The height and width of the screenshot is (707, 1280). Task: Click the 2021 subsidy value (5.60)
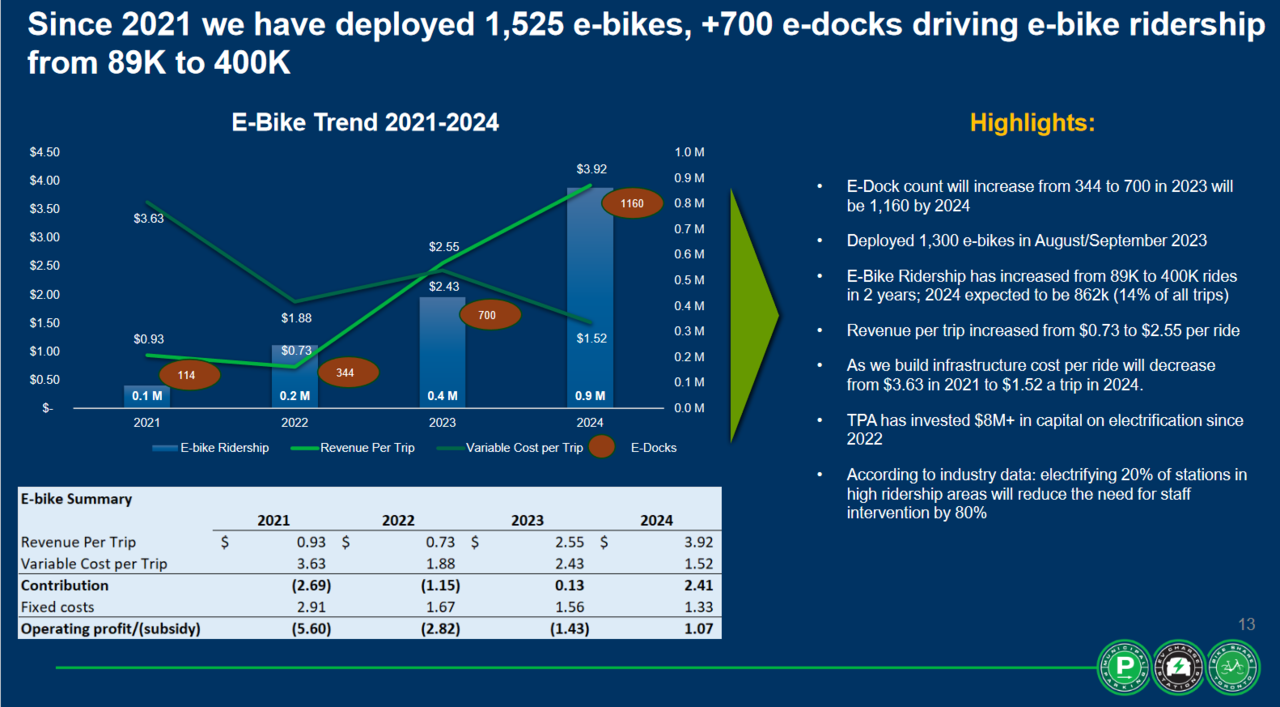coord(309,629)
